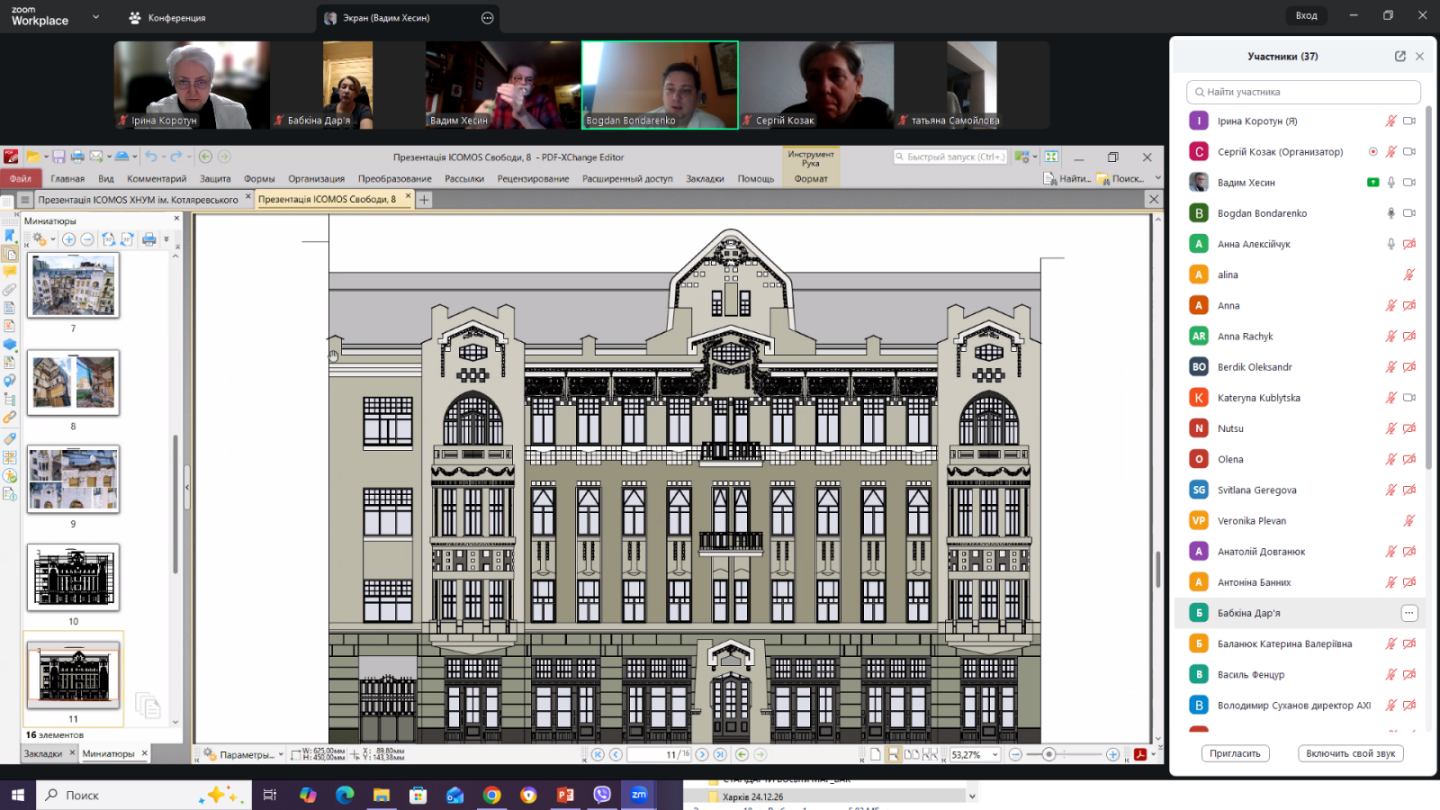Click the Найти find button

click(x=1066, y=178)
